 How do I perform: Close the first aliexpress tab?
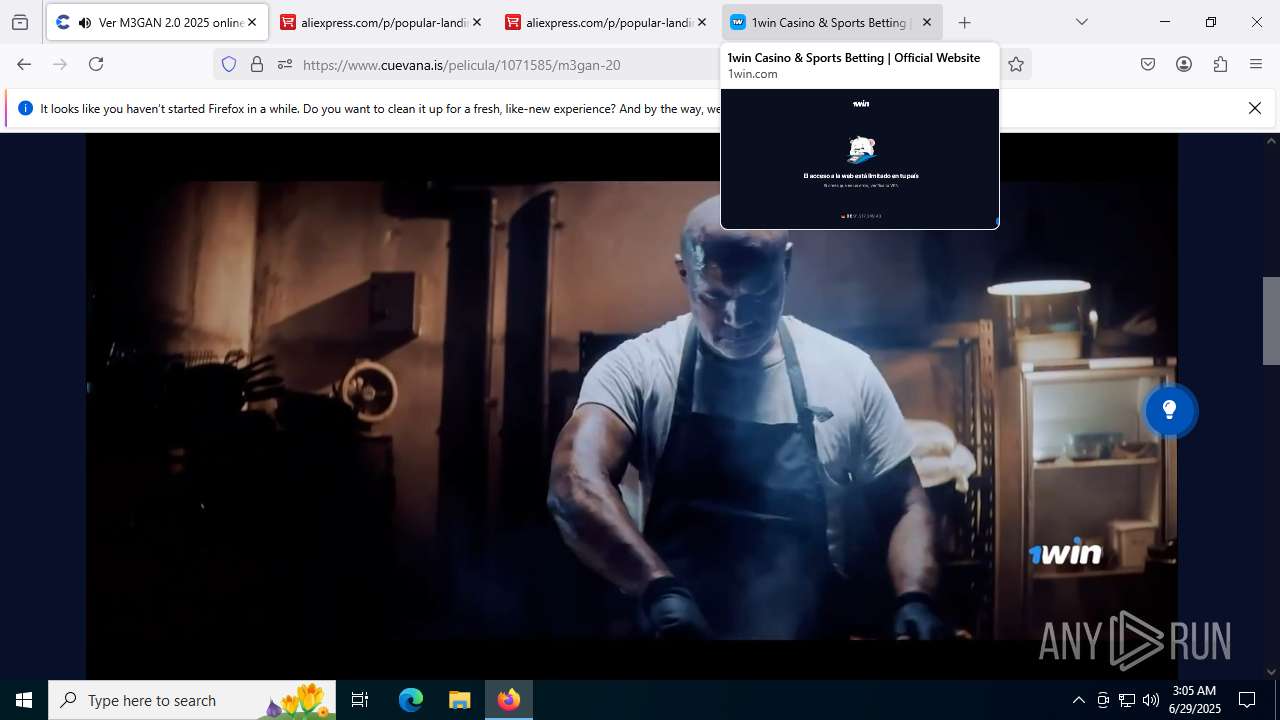477,22
